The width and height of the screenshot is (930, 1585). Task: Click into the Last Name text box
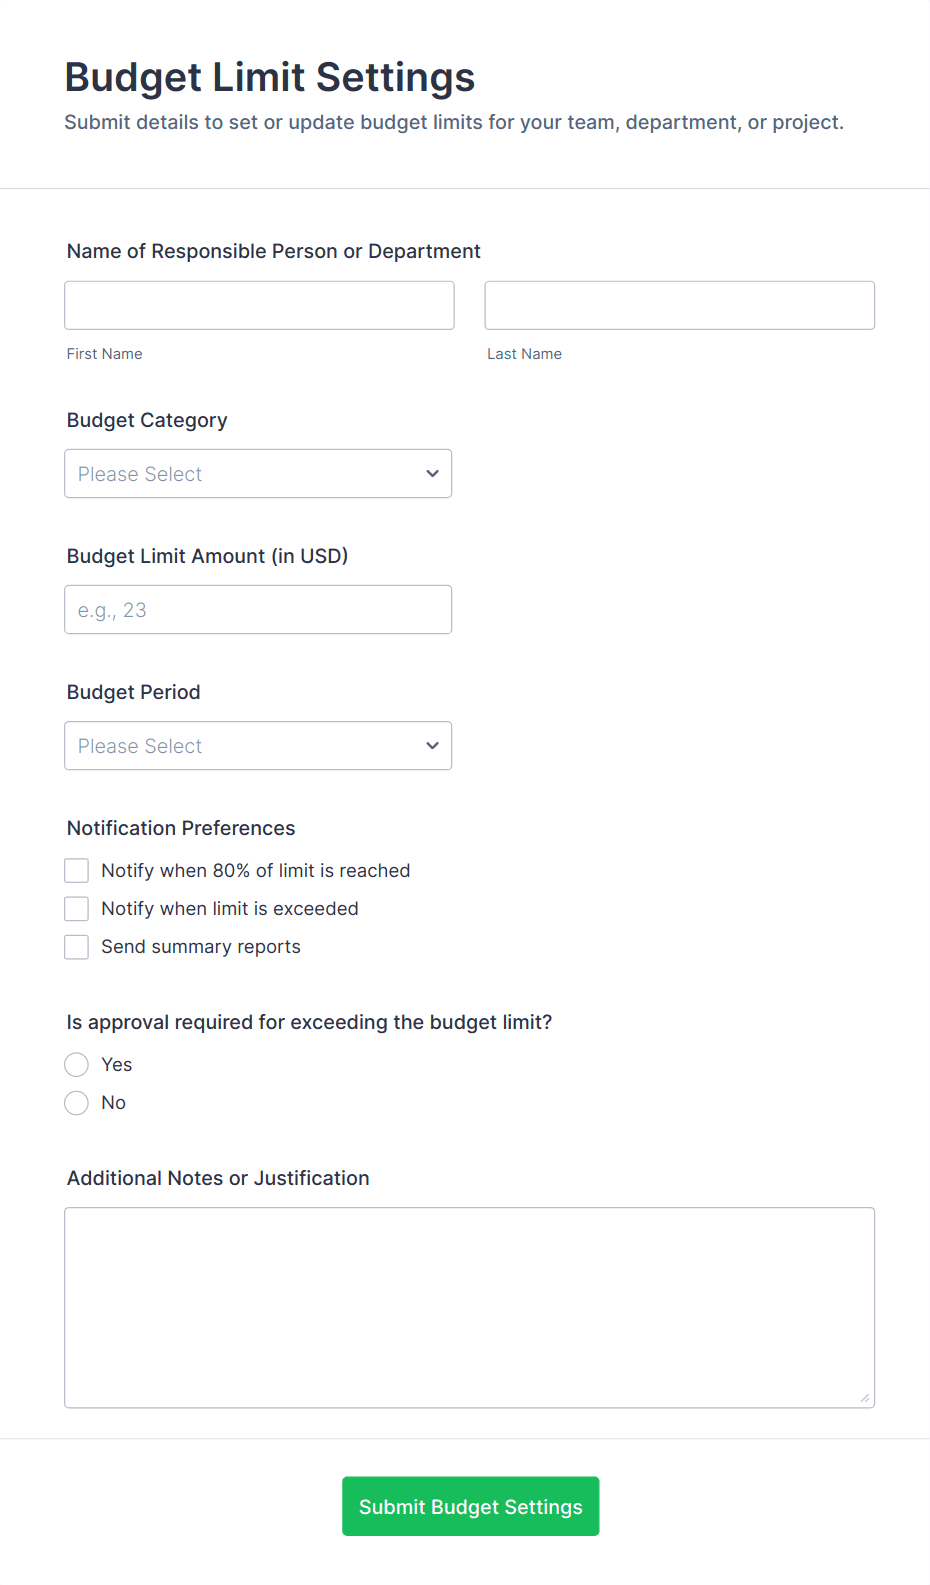679,306
